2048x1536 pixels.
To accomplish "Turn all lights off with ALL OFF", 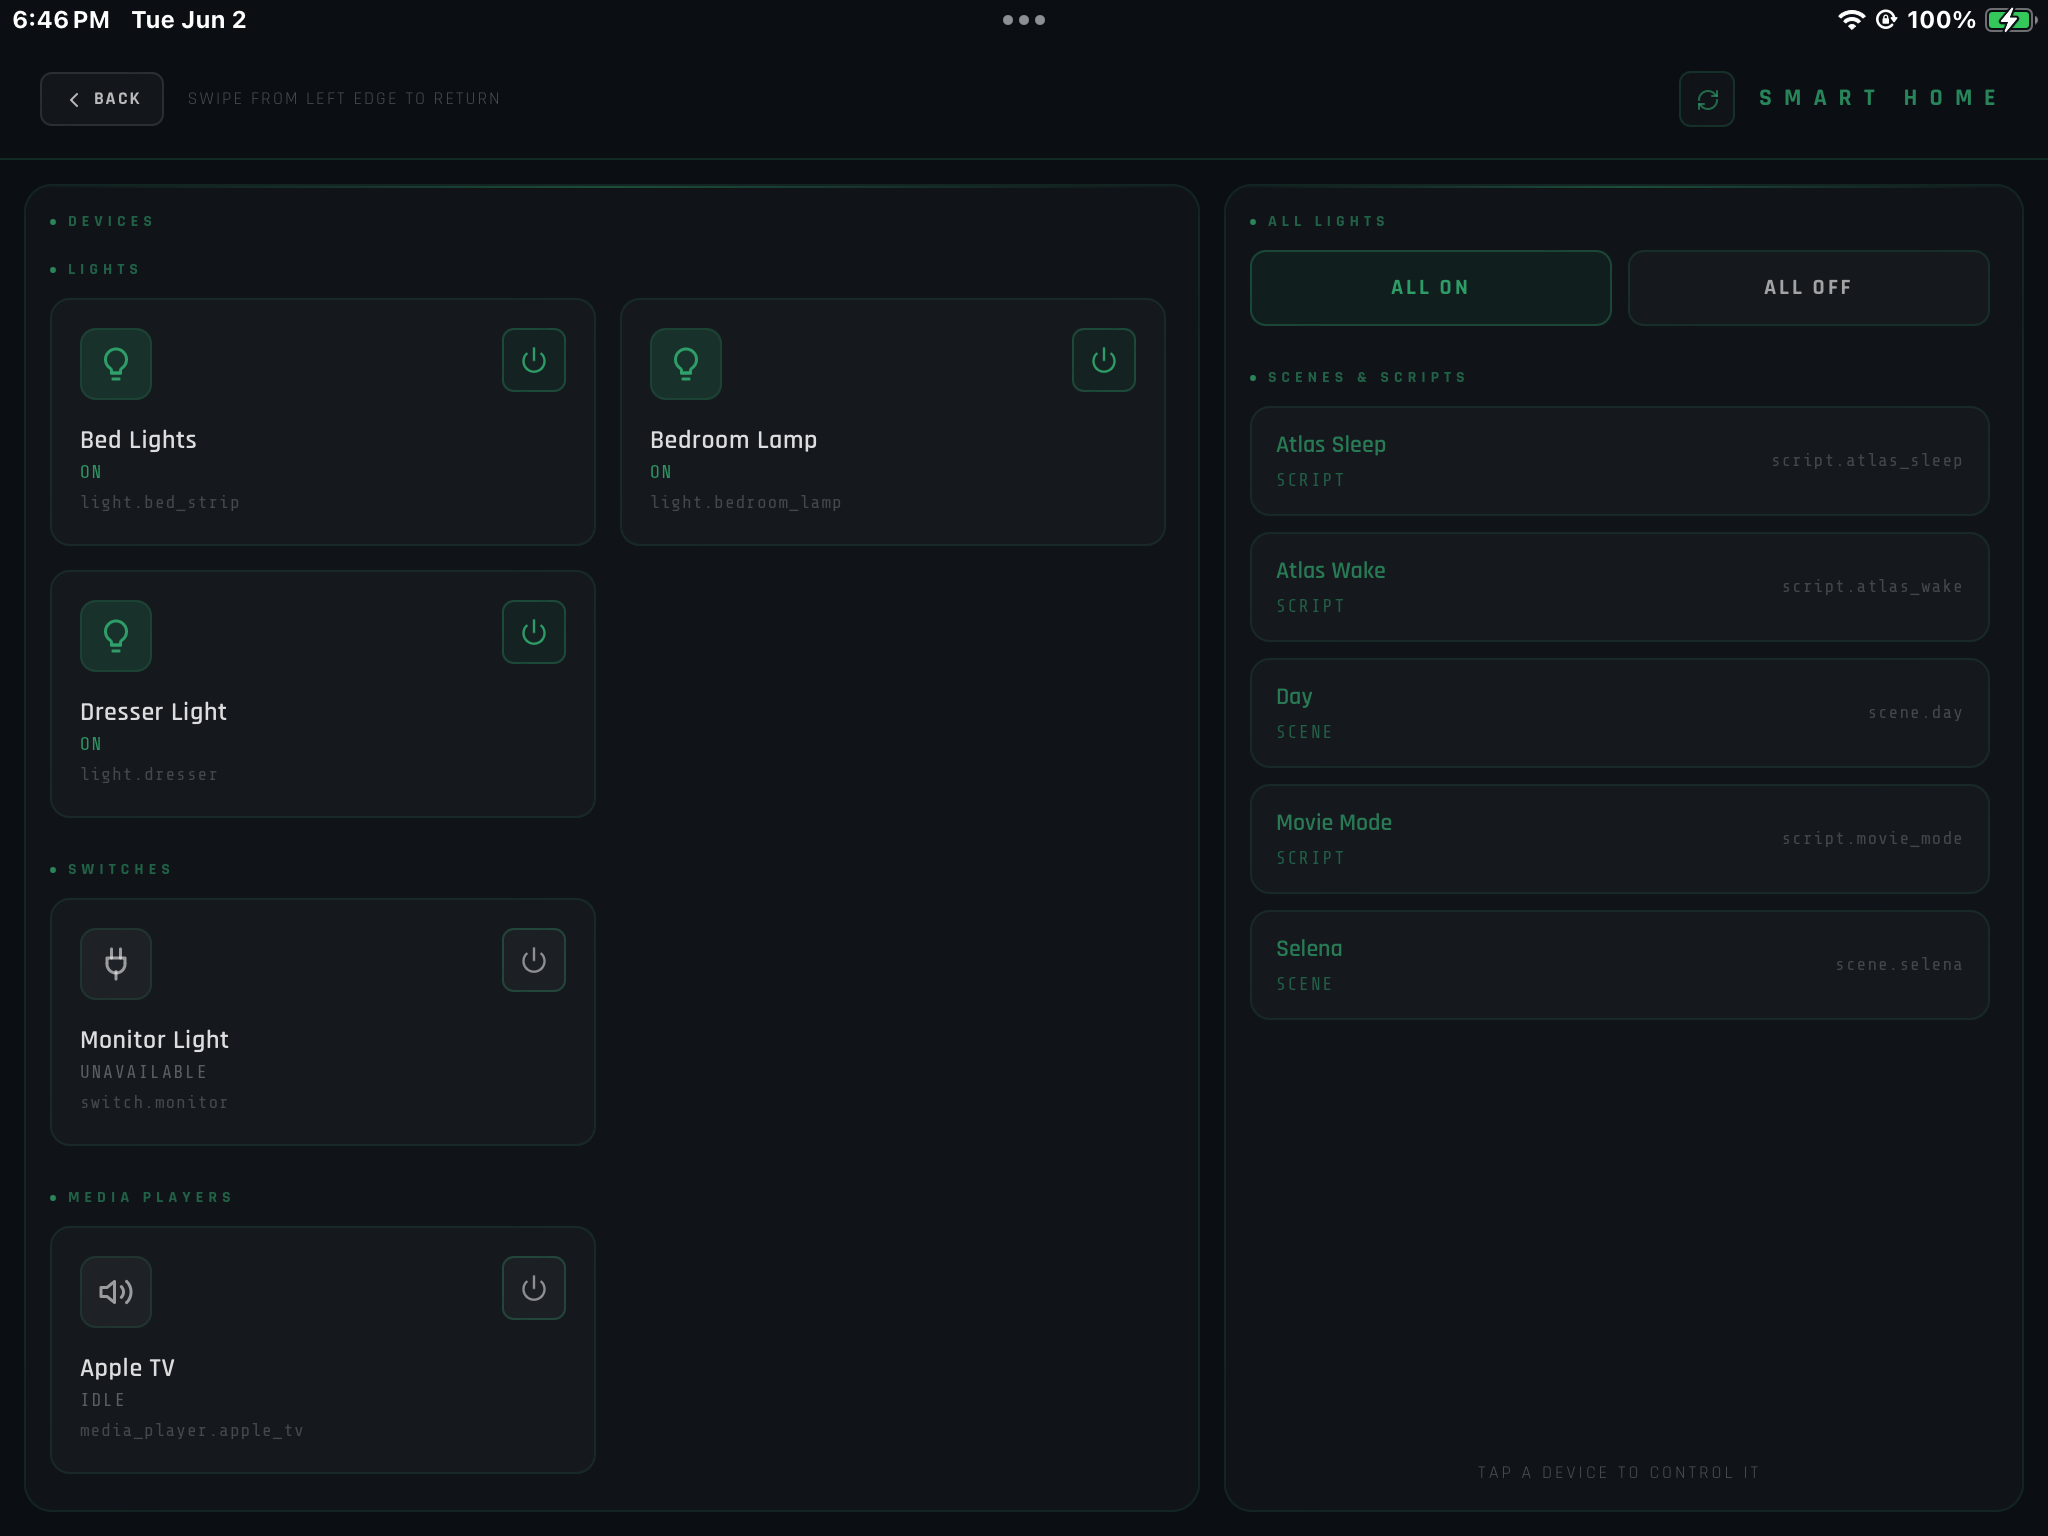I will 1808,288.
